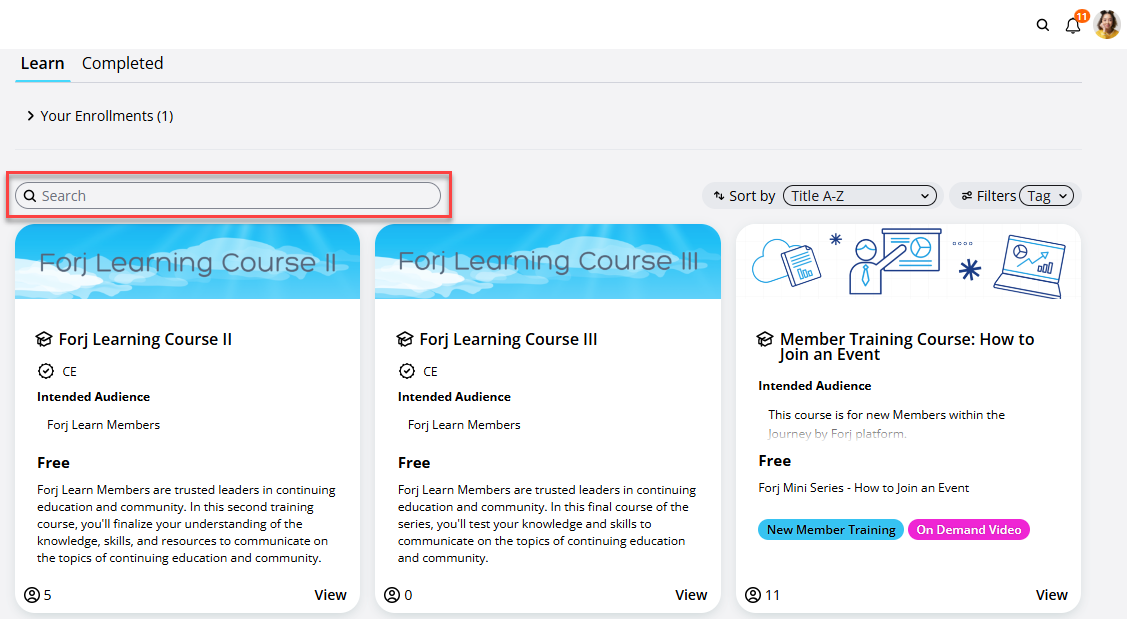Open the user profile avatar

[1107, 24]
